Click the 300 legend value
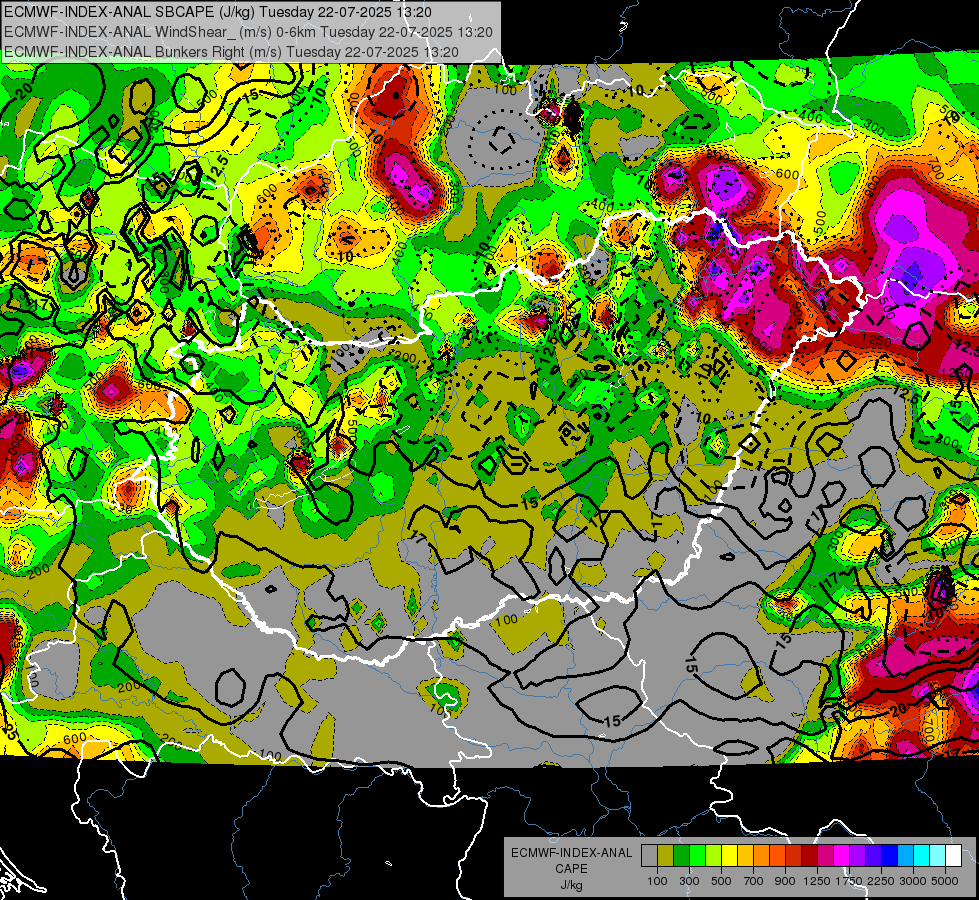The image size is (979, 900). click(689, 881)
